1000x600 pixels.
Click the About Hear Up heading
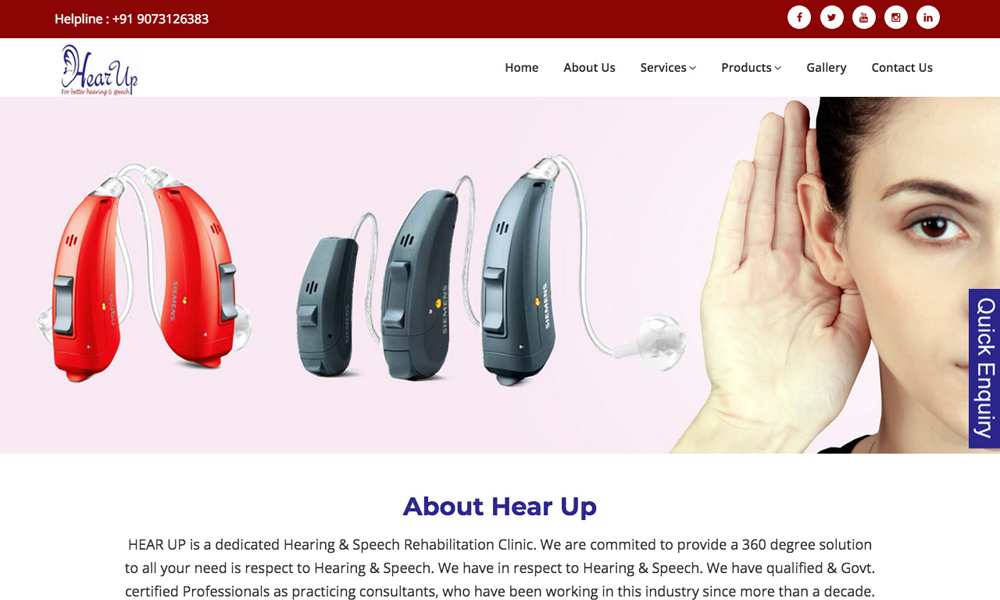499,506
